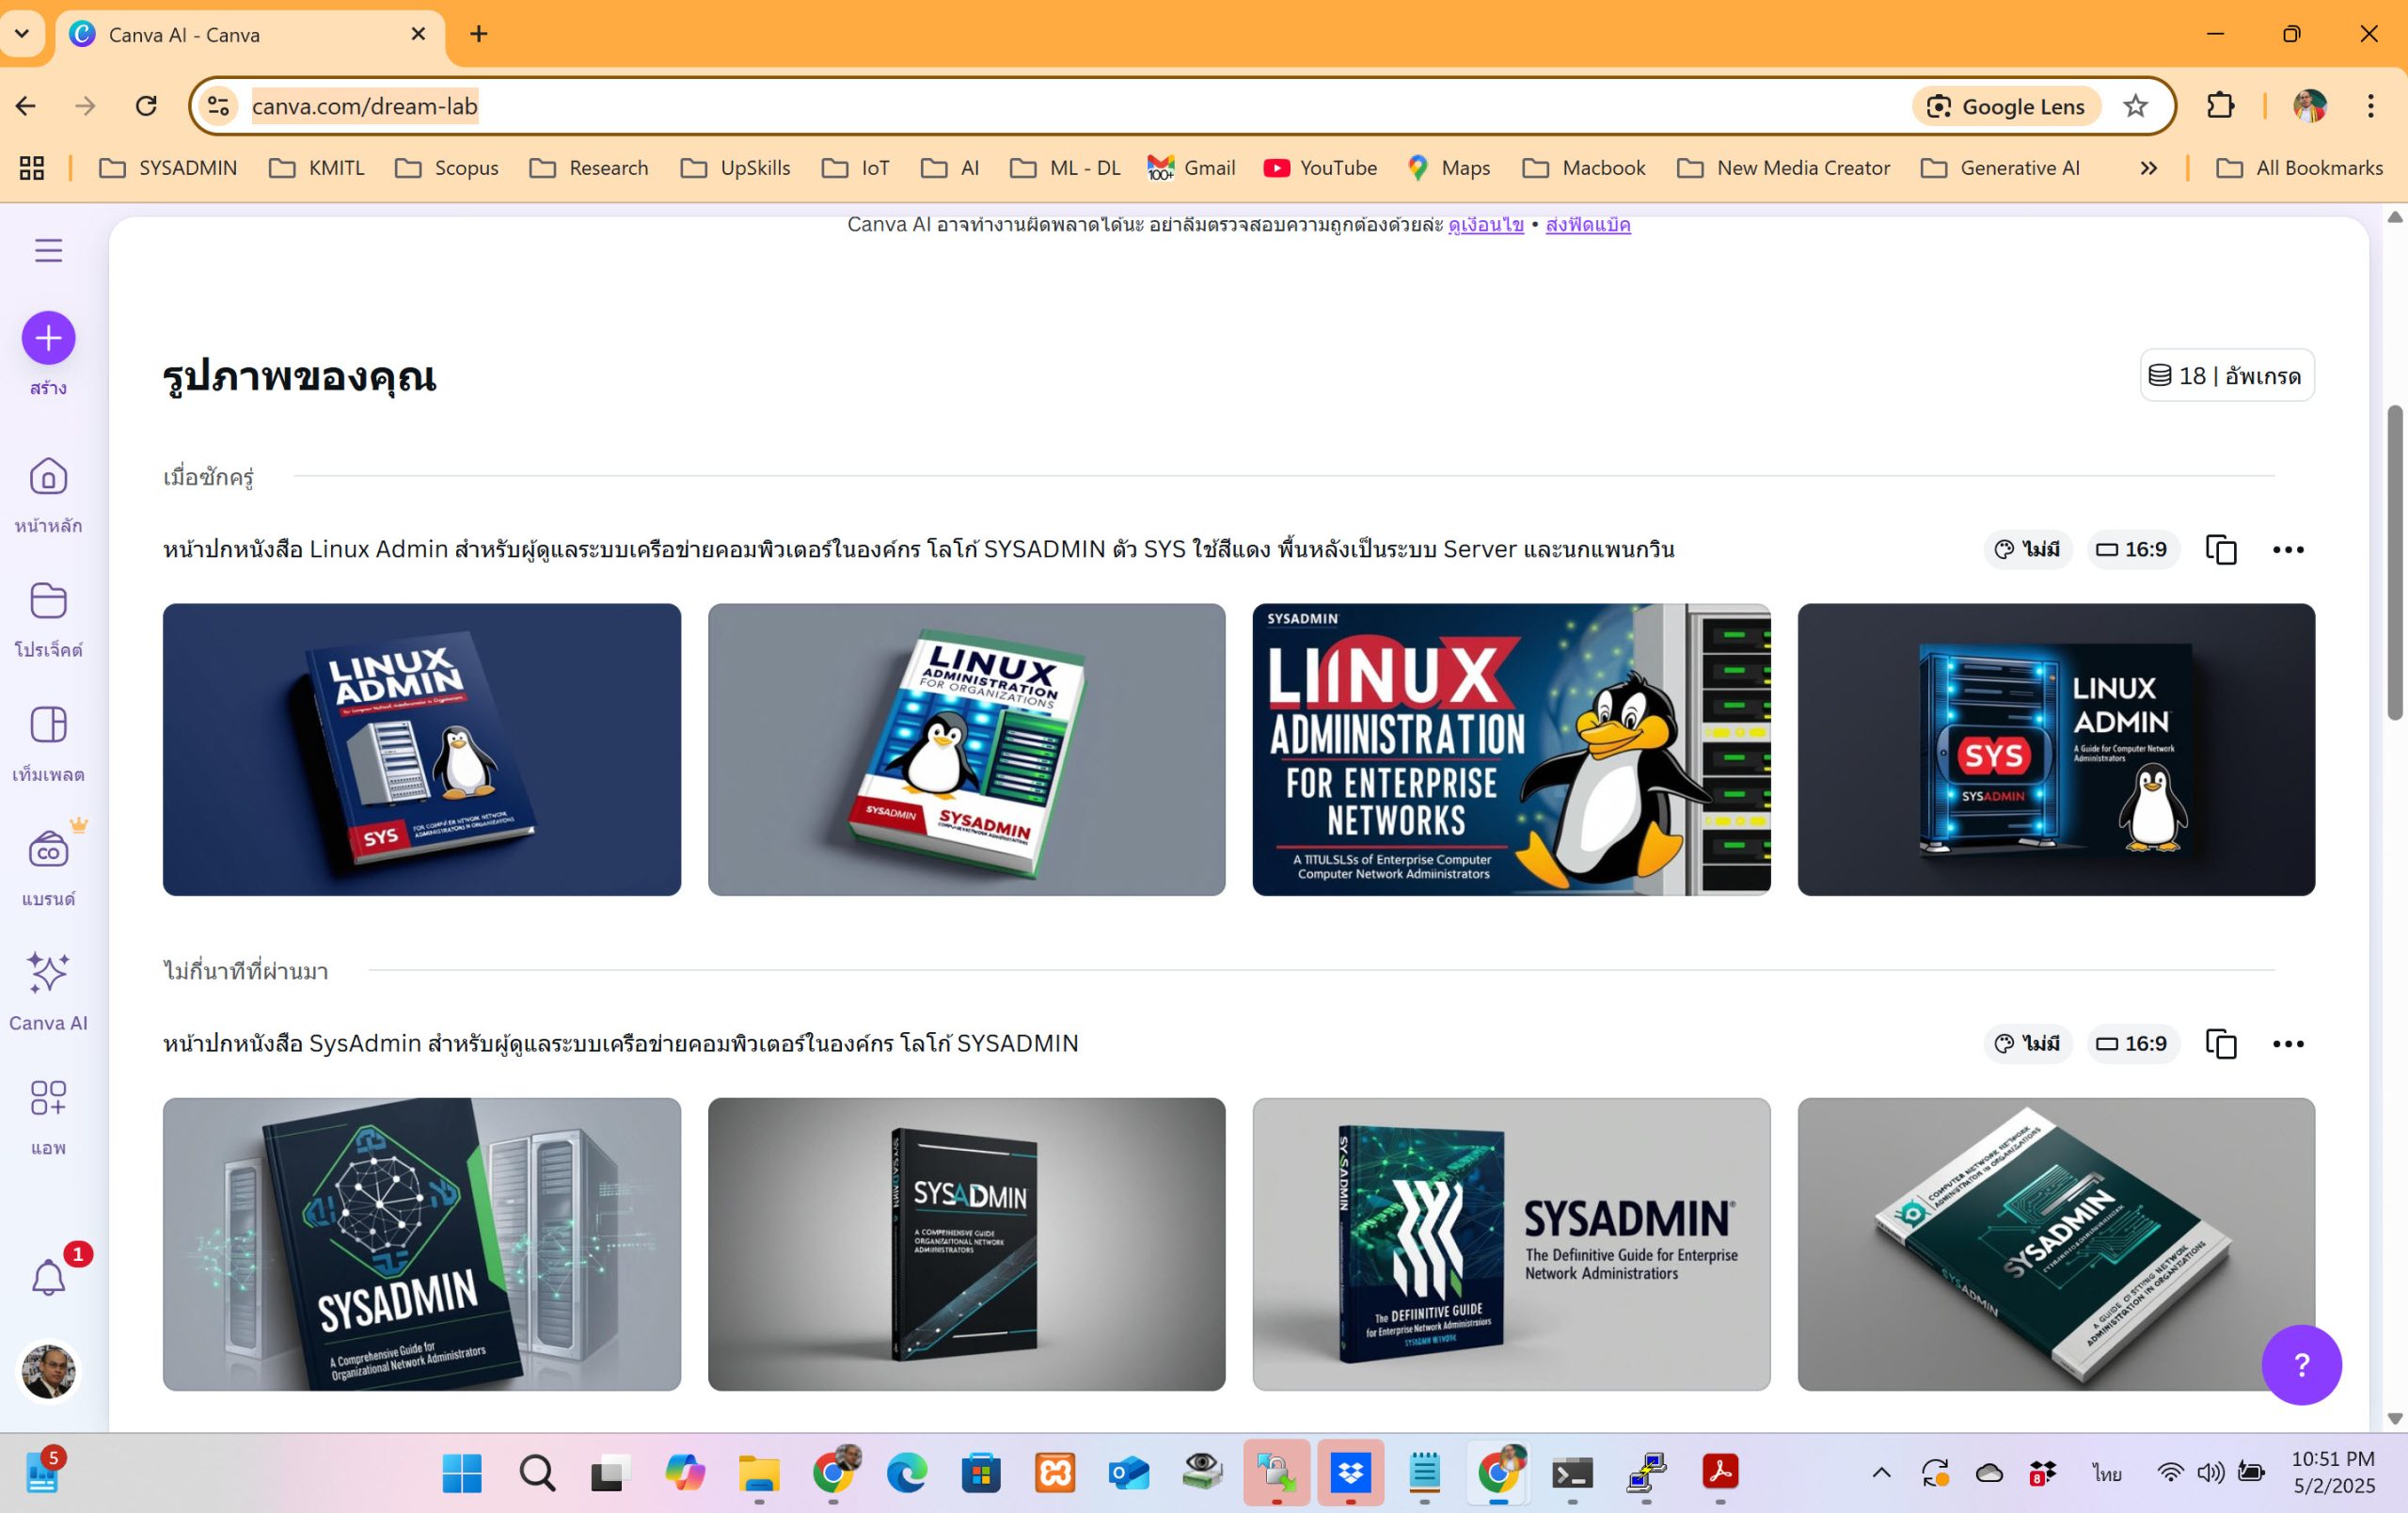Switch the input language indicator ไทย

[2106, 1473]
